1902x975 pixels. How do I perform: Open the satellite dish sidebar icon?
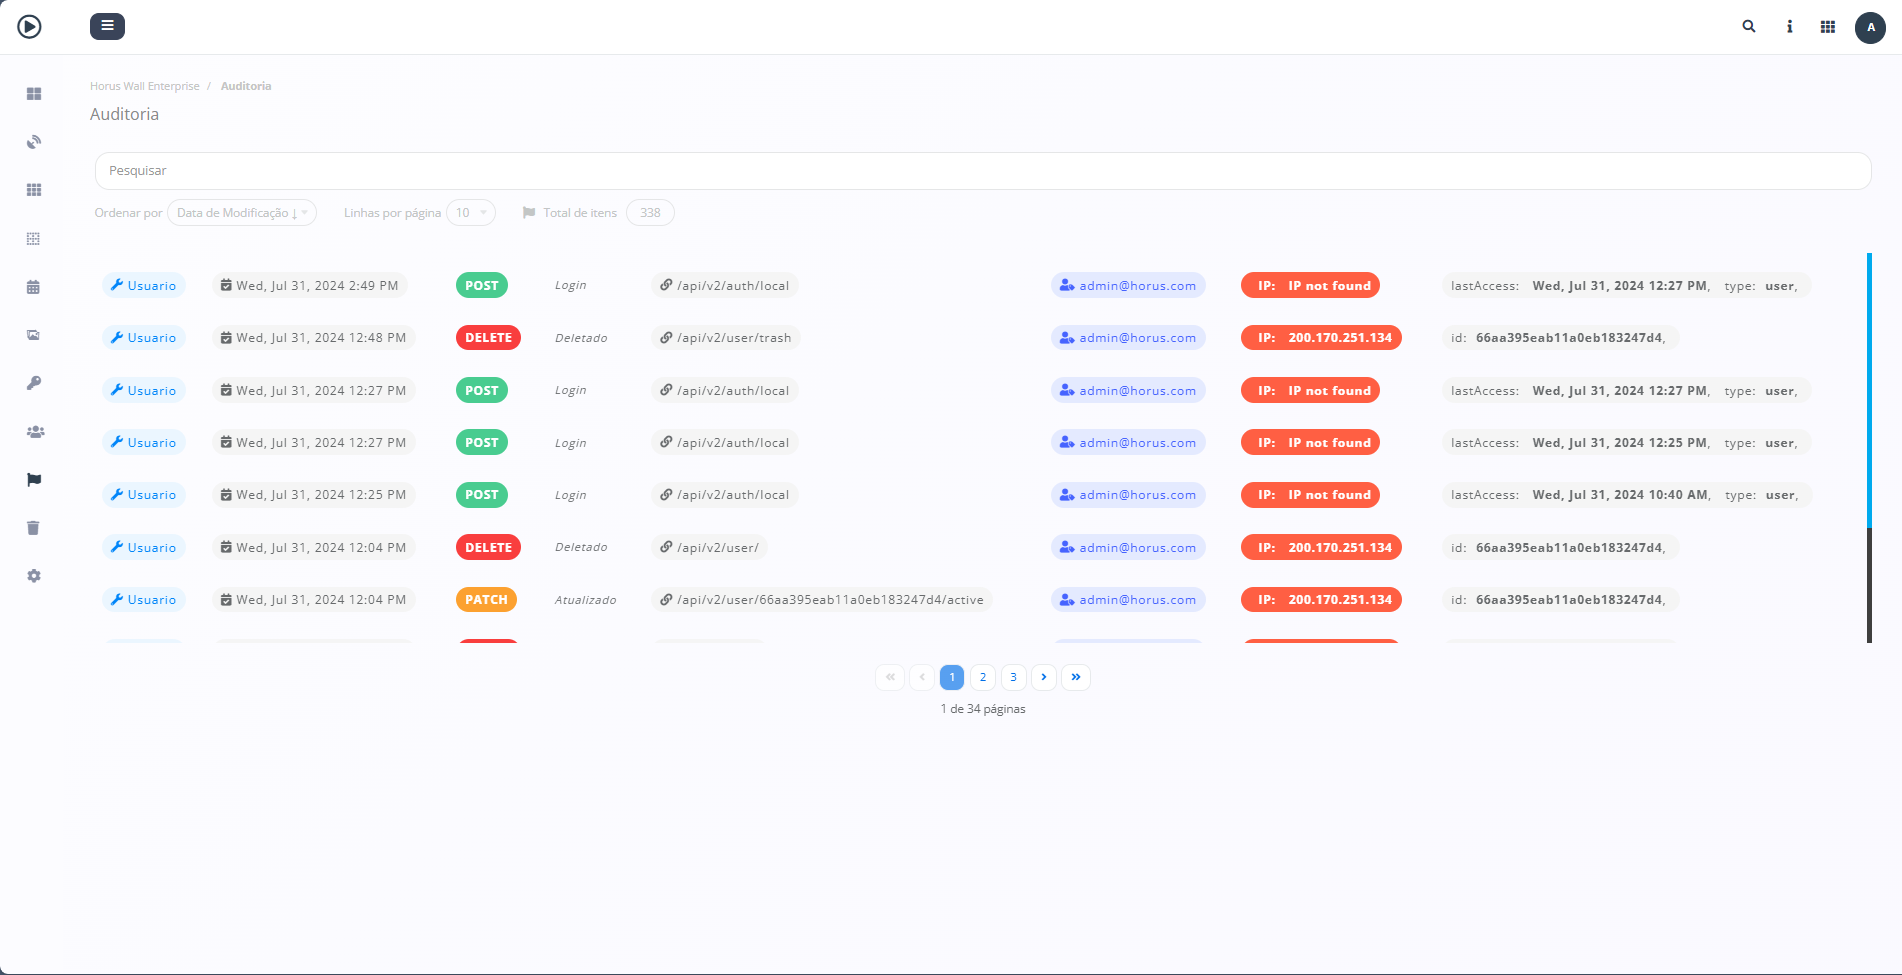[34, 142]
